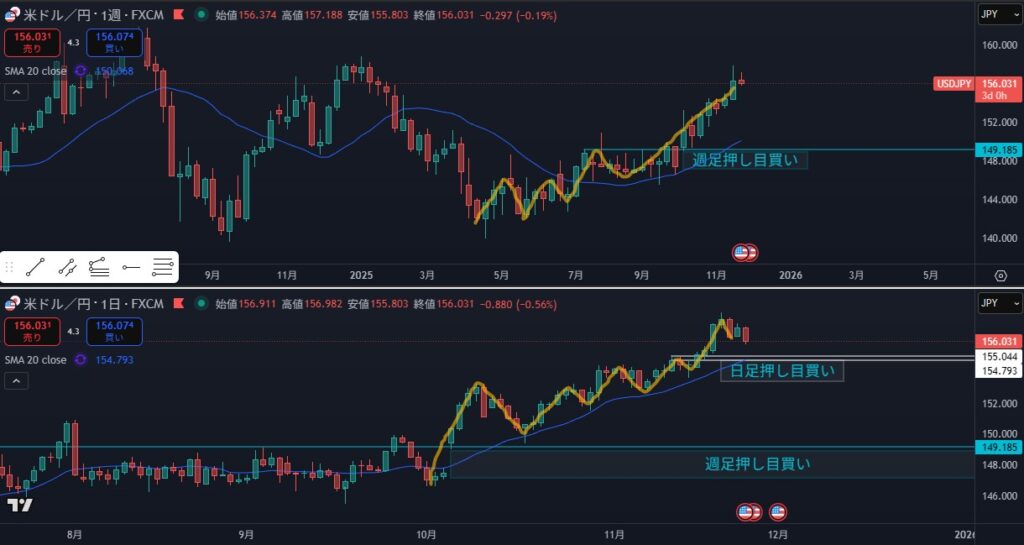Click the TradingView logo

(18, 505)
